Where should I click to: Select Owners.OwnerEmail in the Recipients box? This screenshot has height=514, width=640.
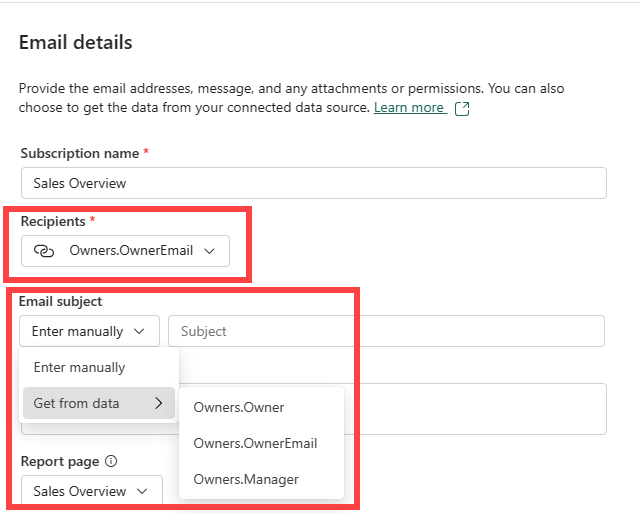tap(131, 250)
